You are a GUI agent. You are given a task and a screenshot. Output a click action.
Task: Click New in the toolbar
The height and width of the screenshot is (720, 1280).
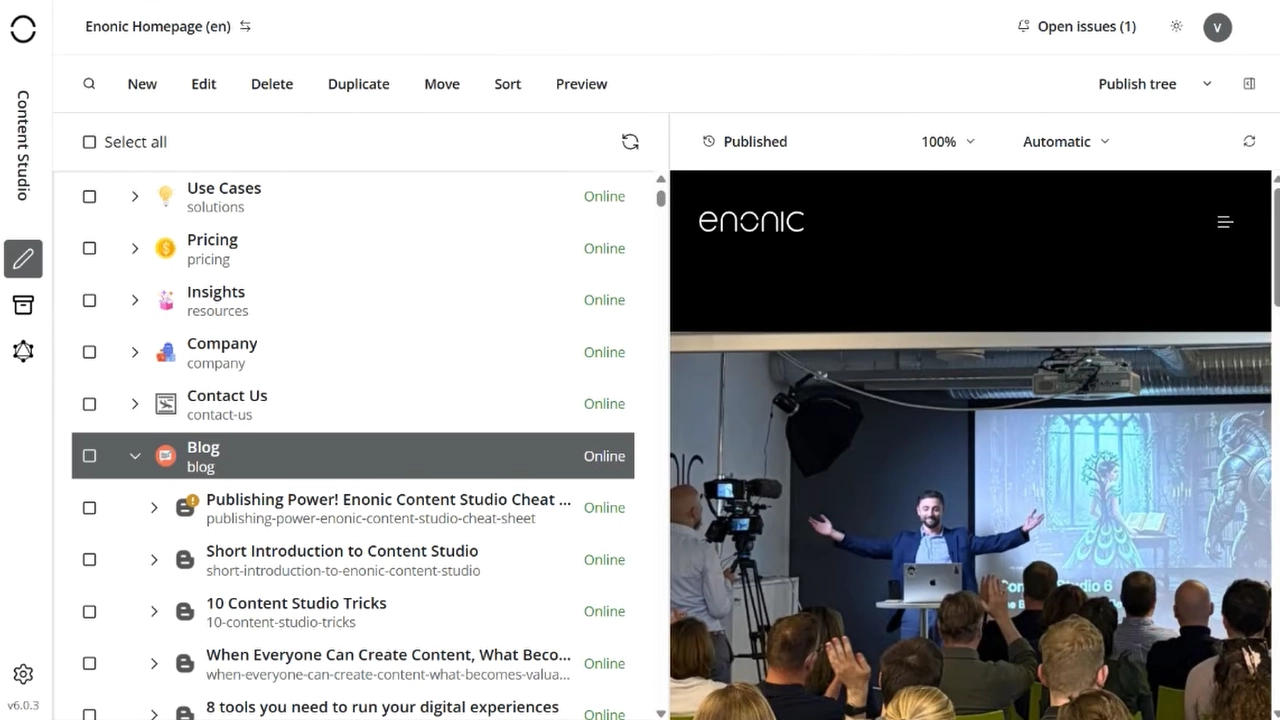[x=142, y=84]
